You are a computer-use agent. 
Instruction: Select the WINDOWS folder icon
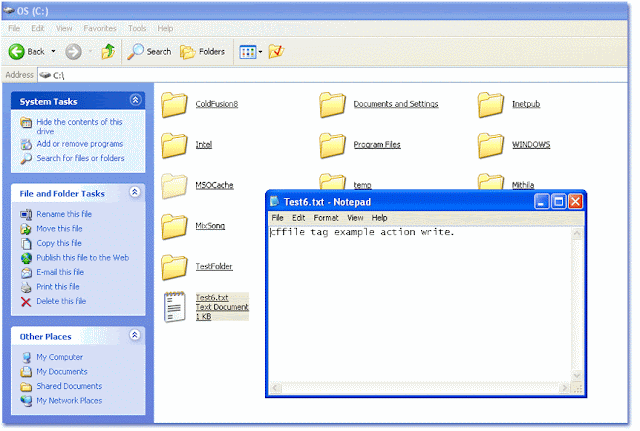[x=491, y=145]
